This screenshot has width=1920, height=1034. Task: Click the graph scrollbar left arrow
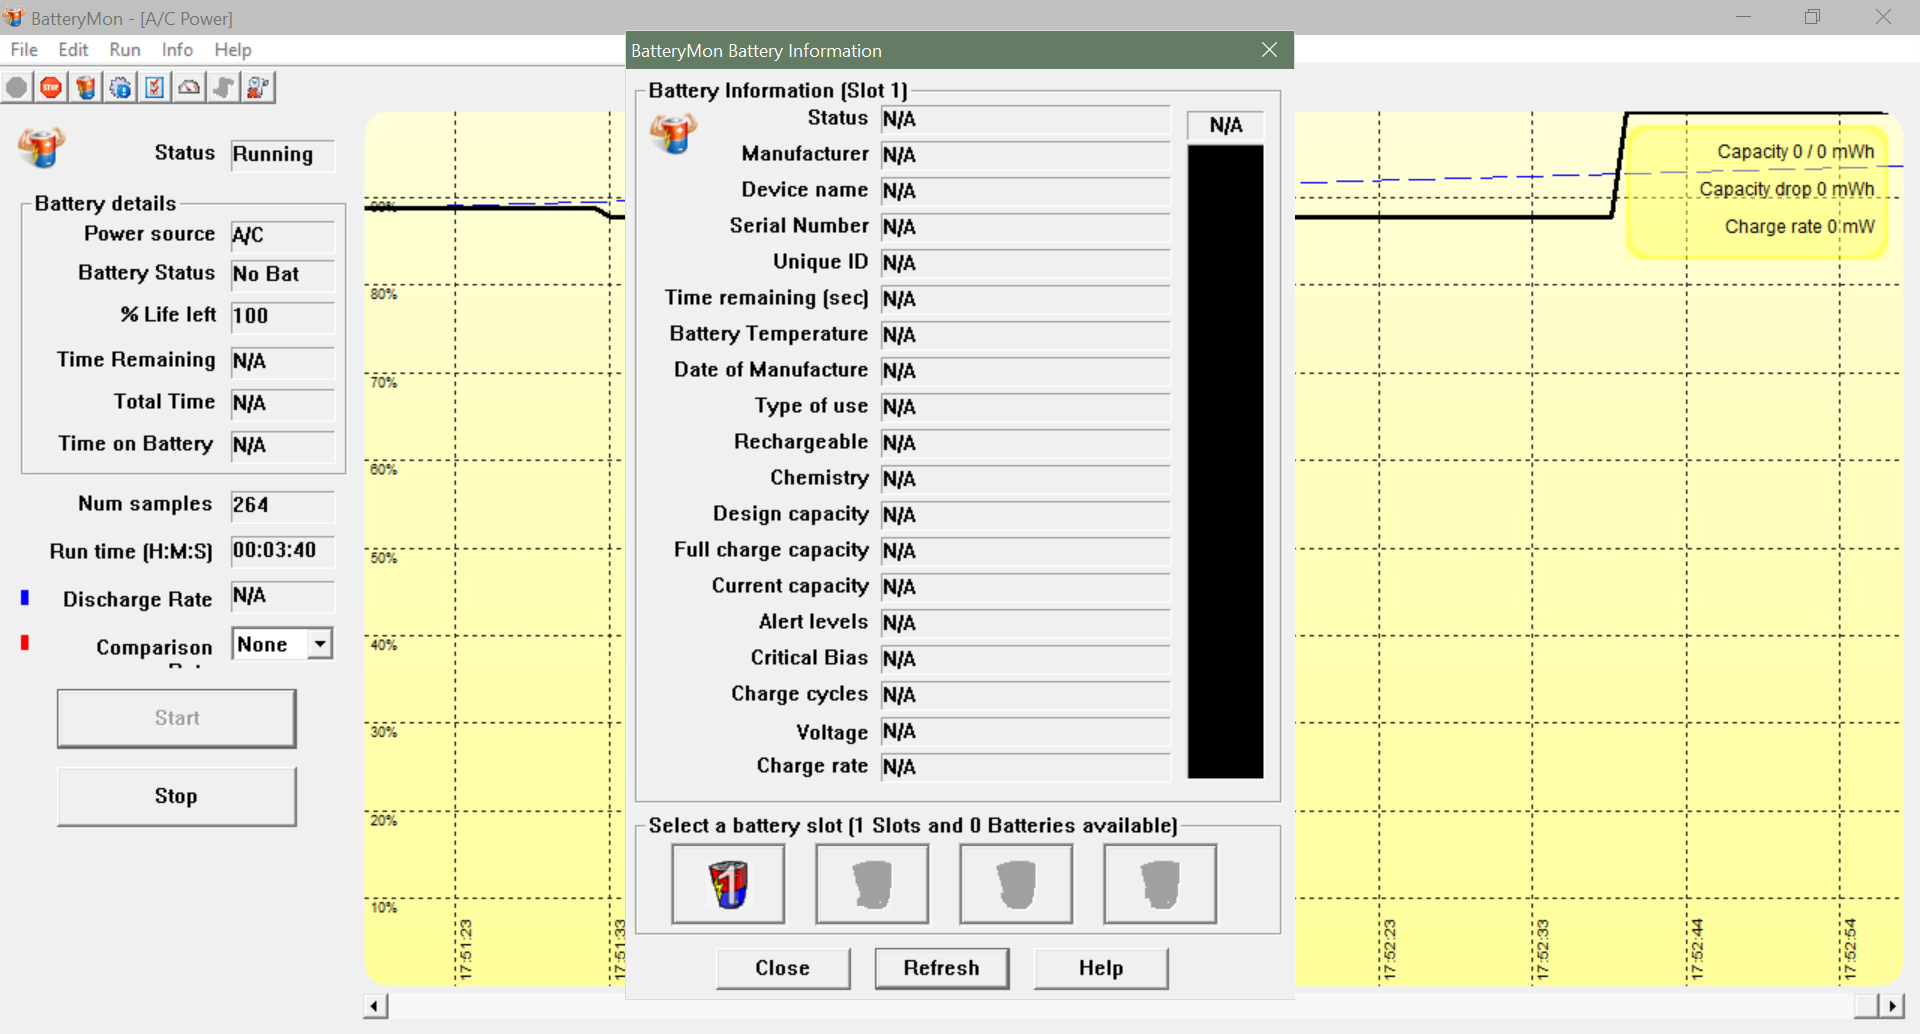pos(375,1006)
